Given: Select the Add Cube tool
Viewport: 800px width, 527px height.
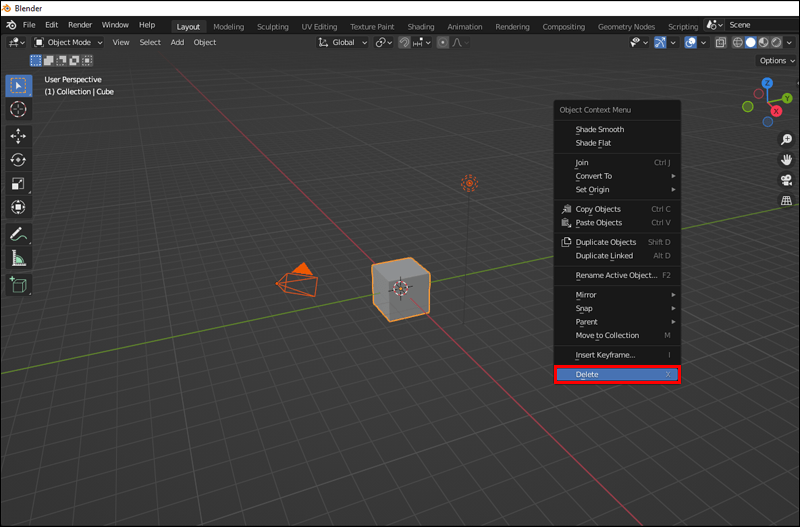Looking at the screenshot, I should pos(18,285).
